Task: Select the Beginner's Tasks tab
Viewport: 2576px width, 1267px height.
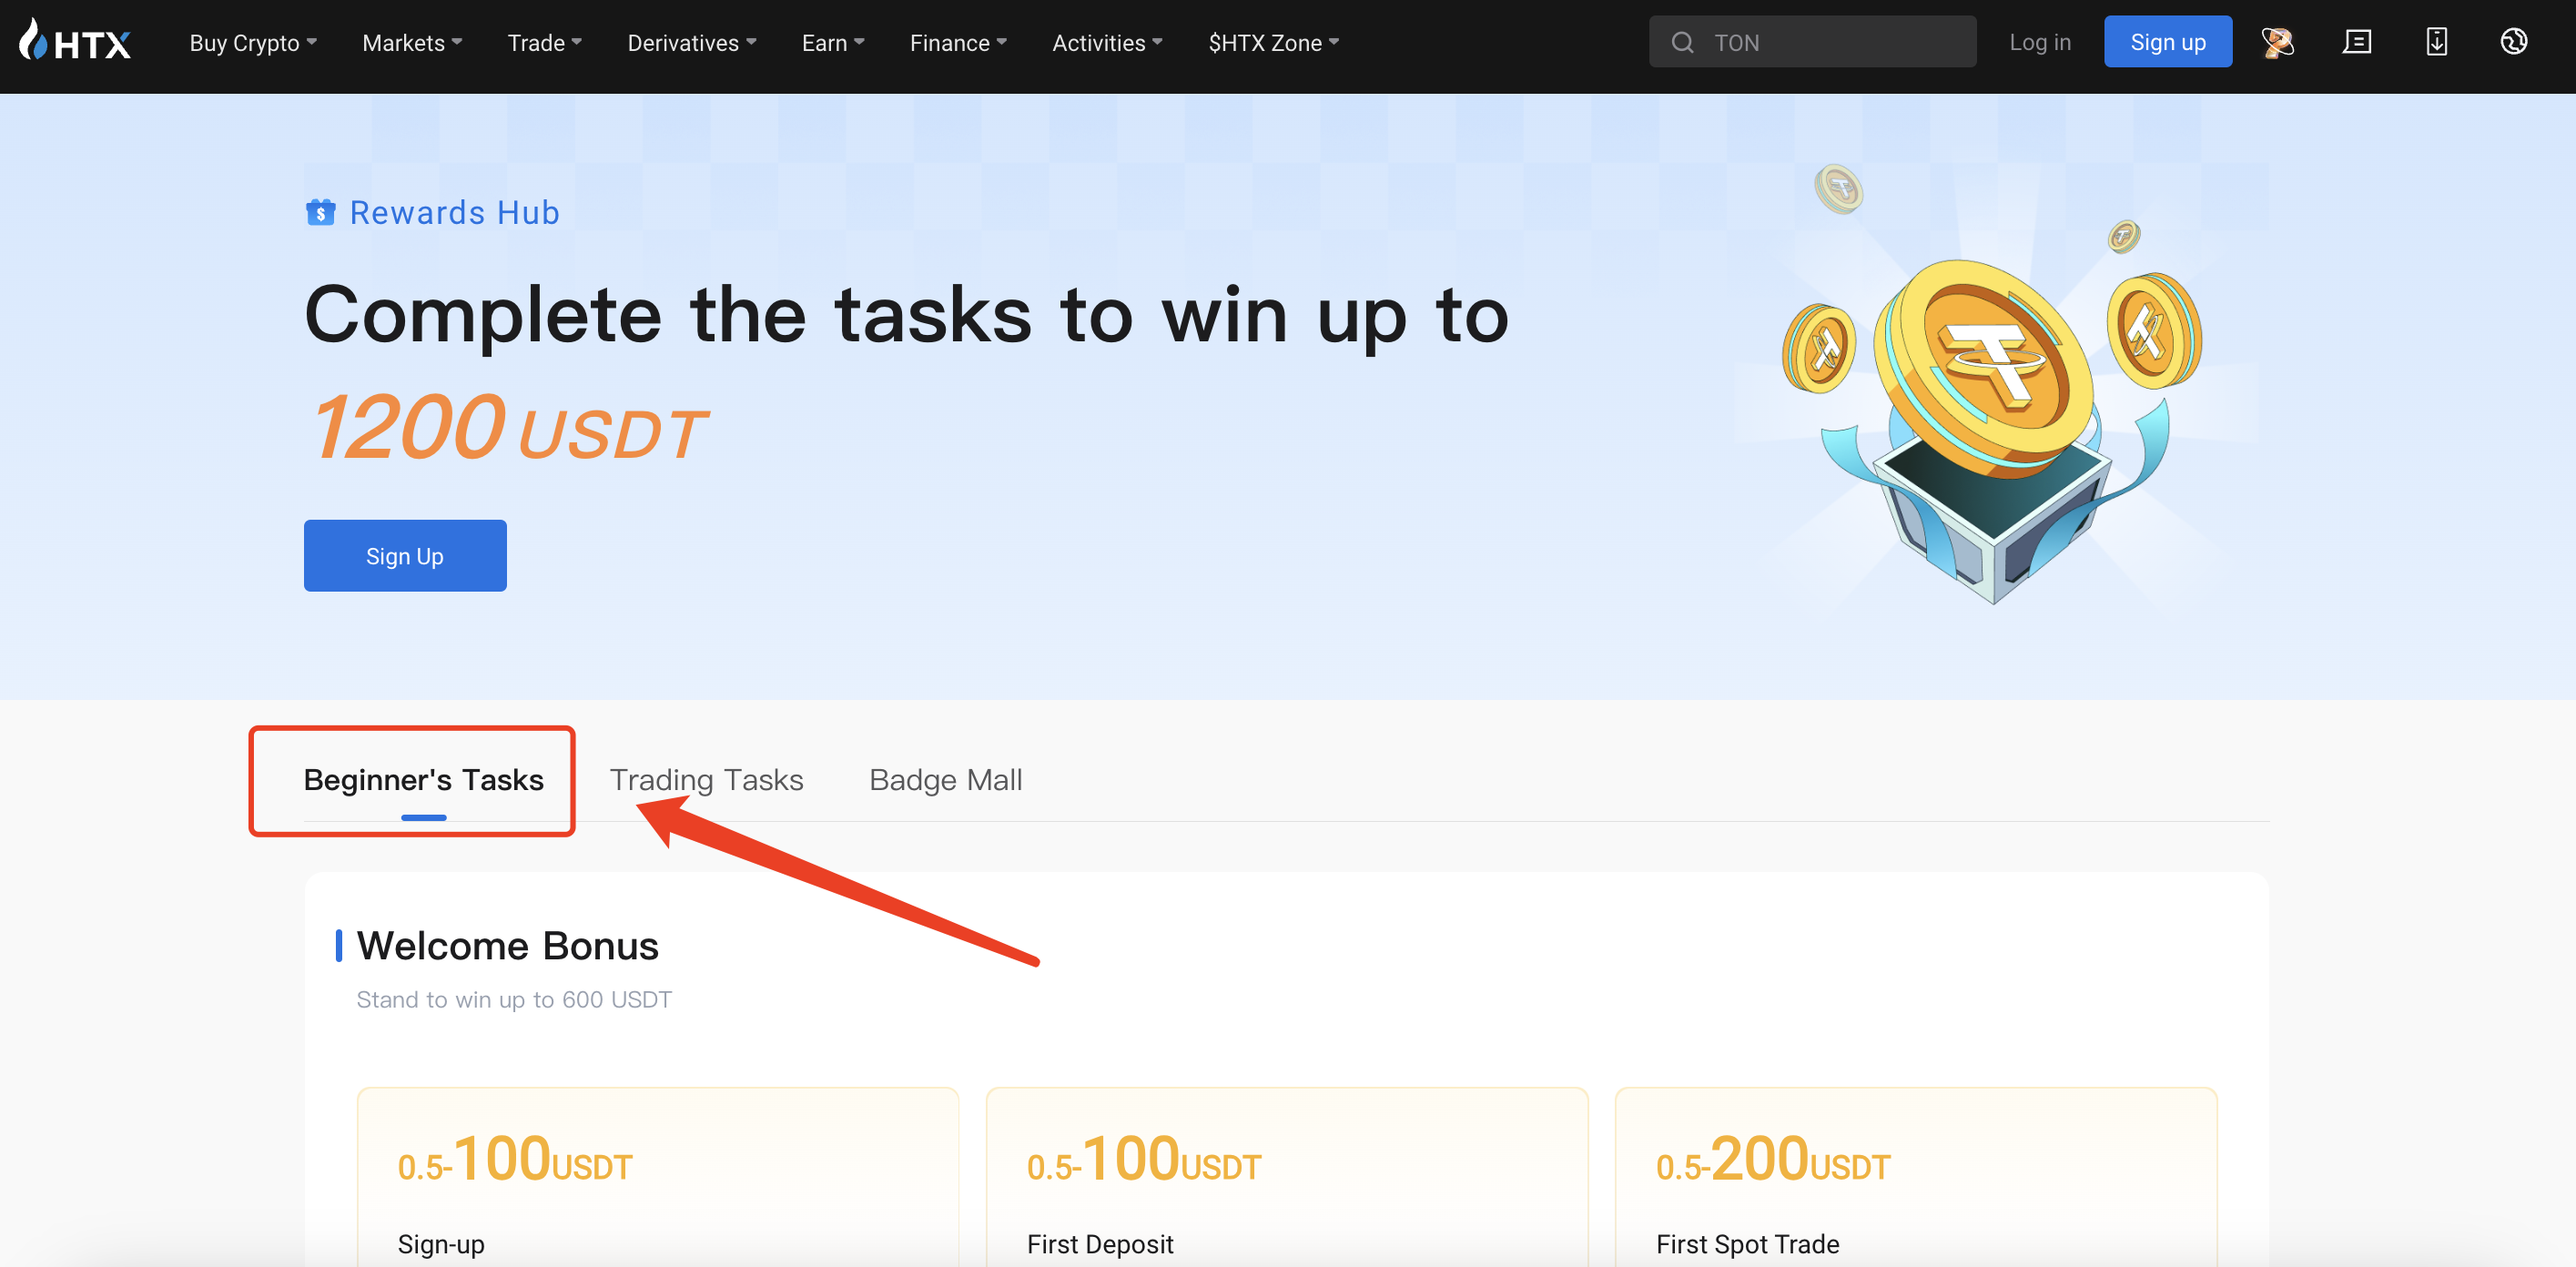Action: pos(423,780)
